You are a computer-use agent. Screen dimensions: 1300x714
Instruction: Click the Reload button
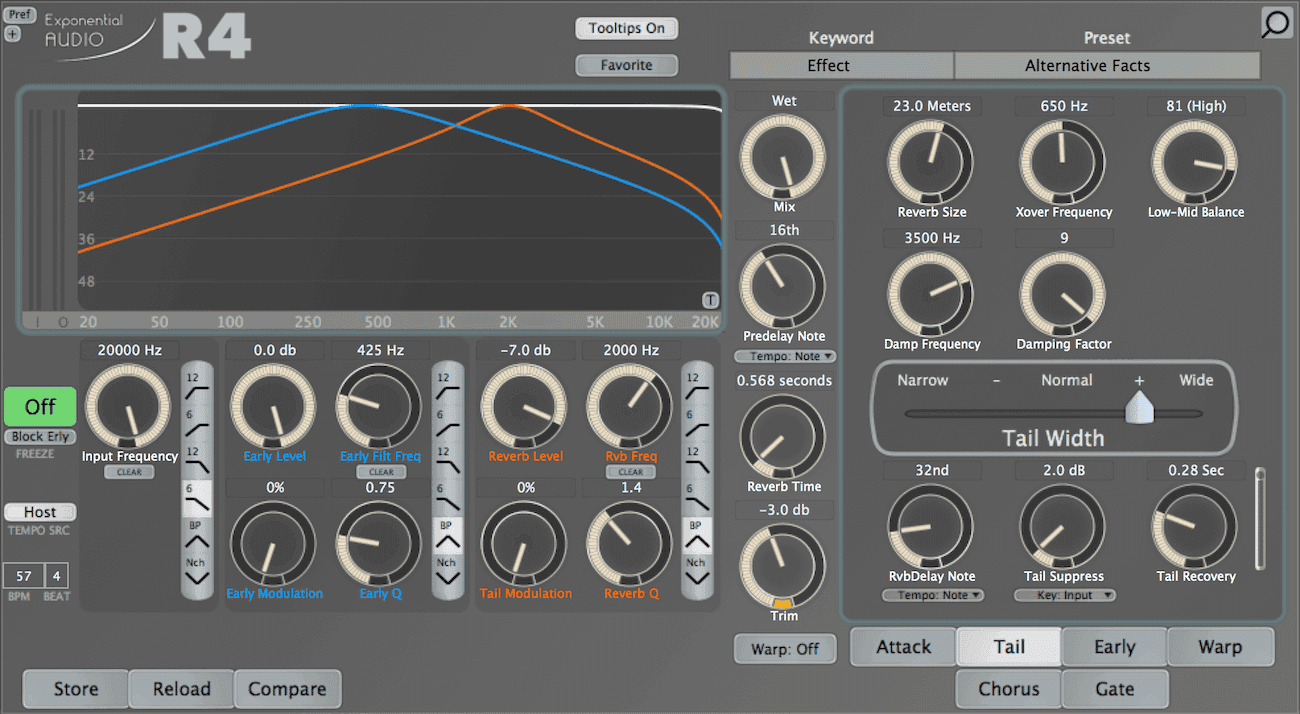click(x=182, y=689)
